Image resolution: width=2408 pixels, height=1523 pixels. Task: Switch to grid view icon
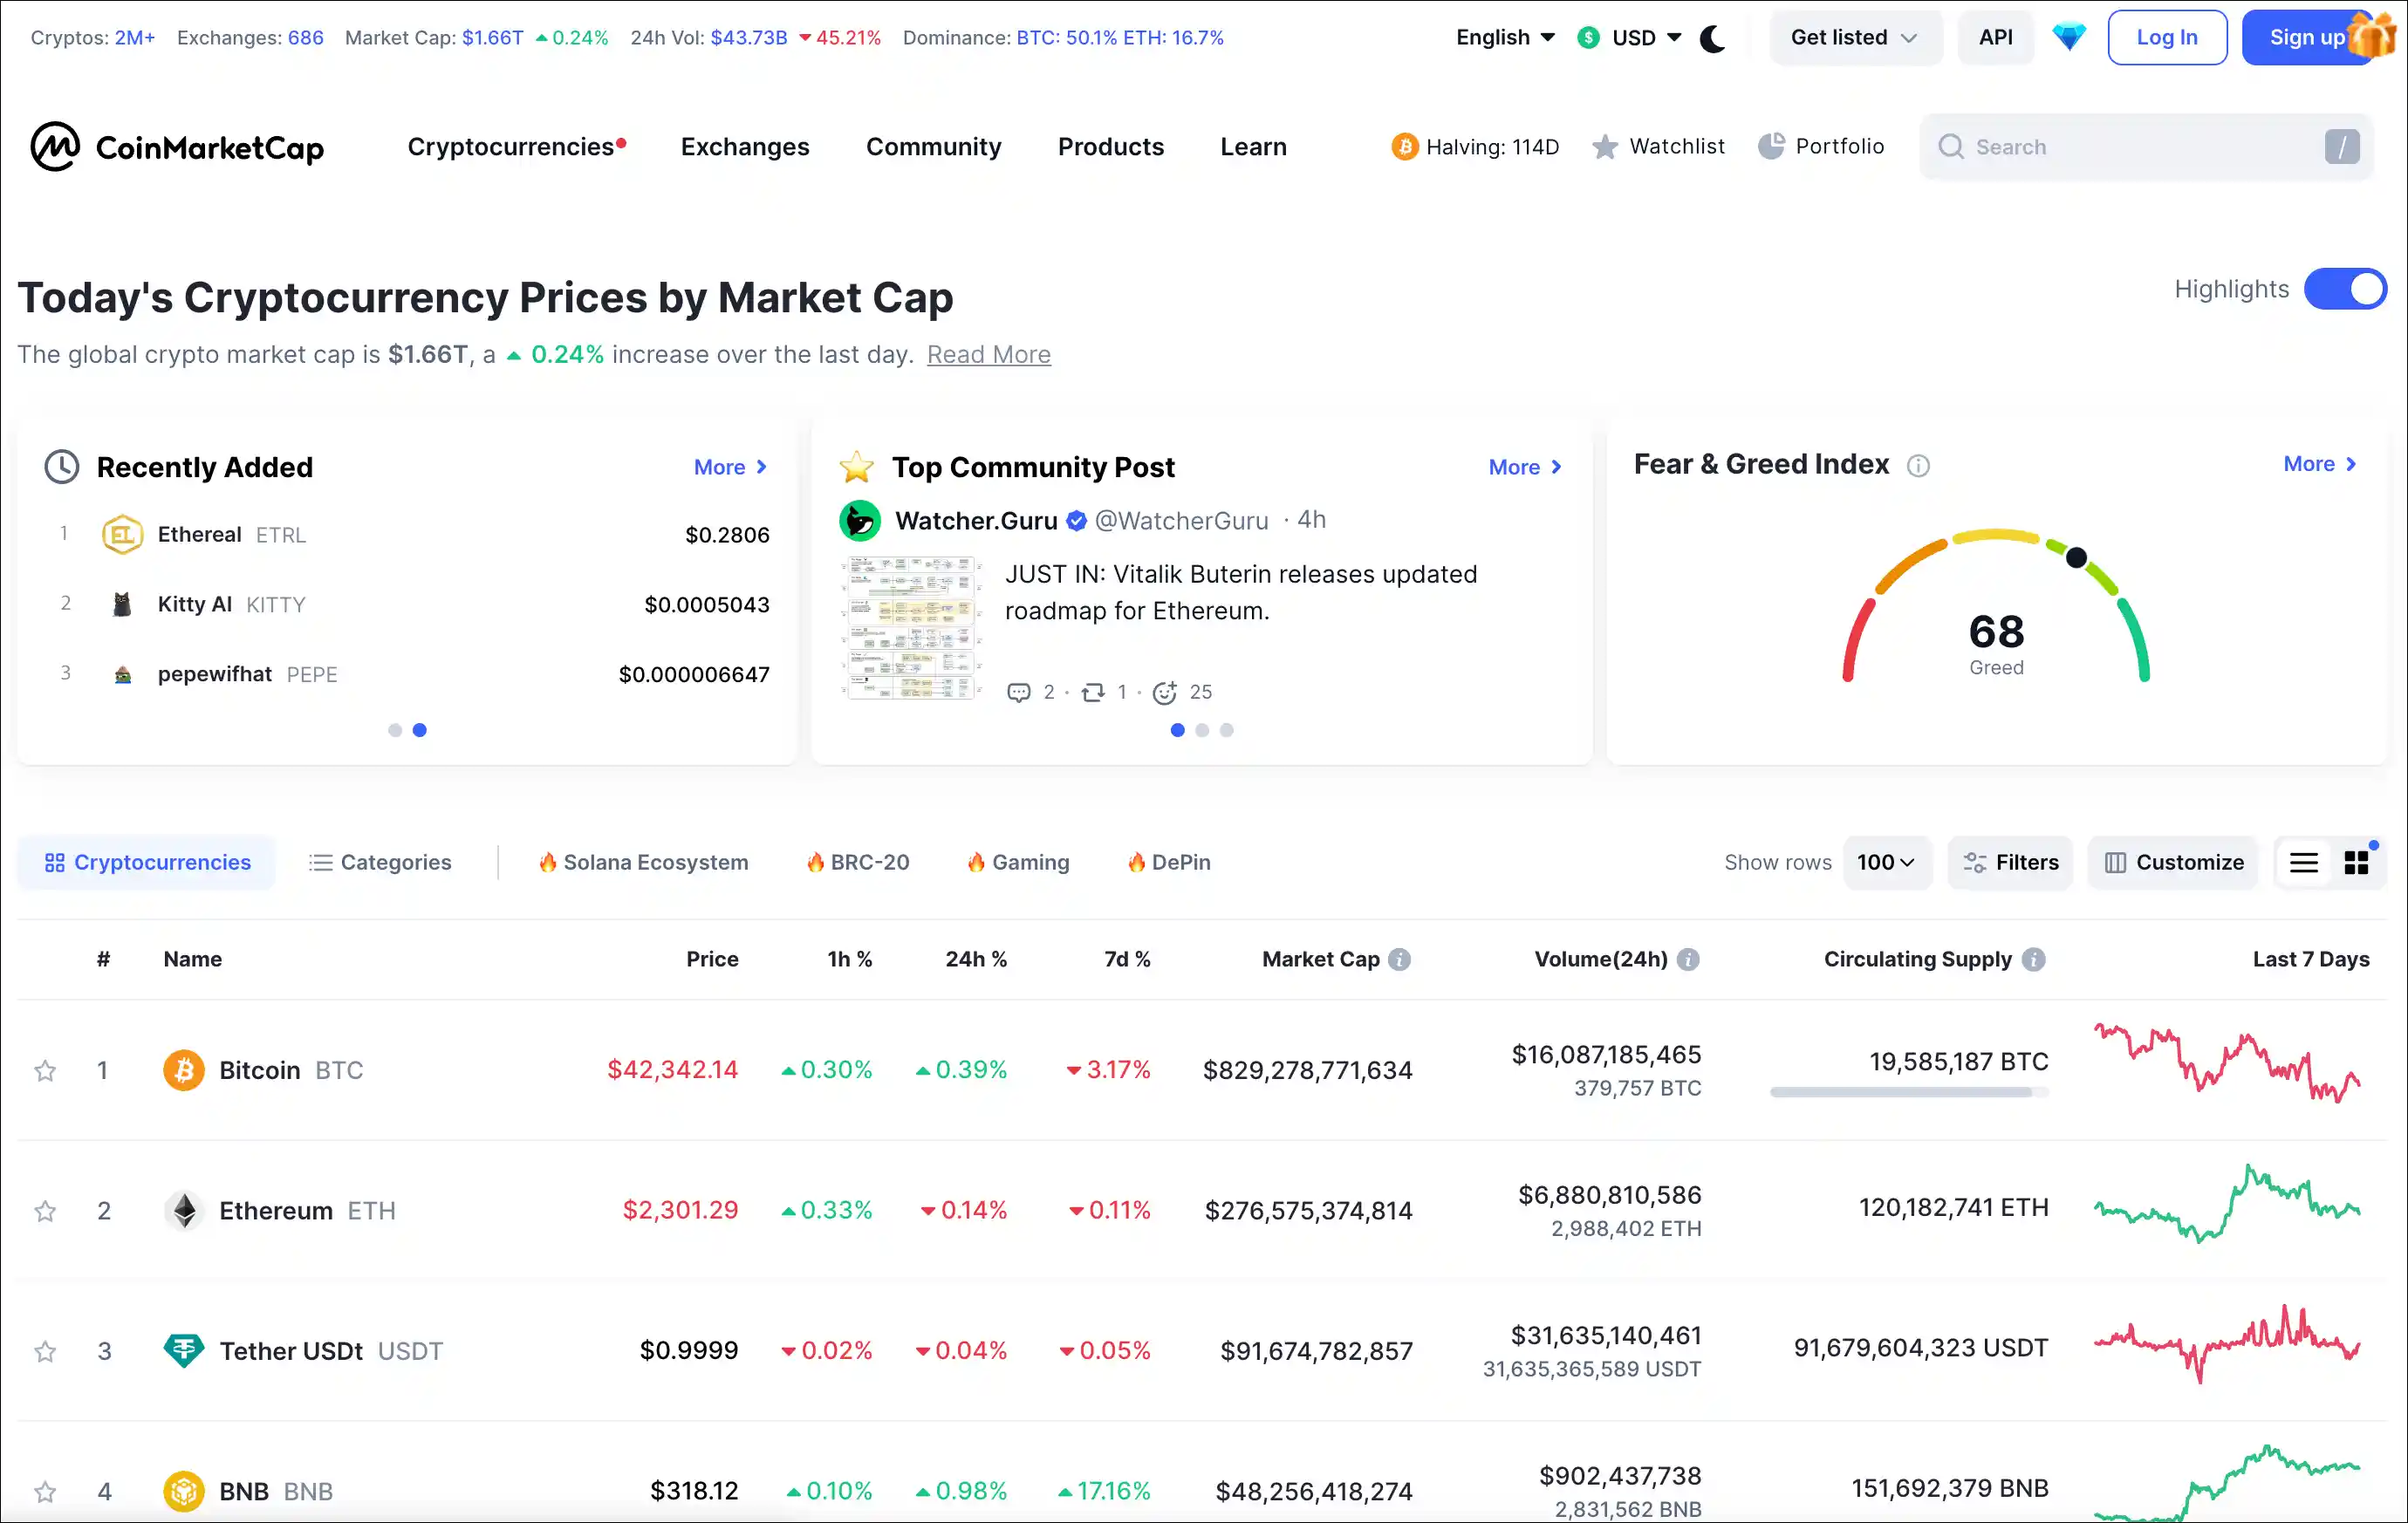click(2357, 862)
